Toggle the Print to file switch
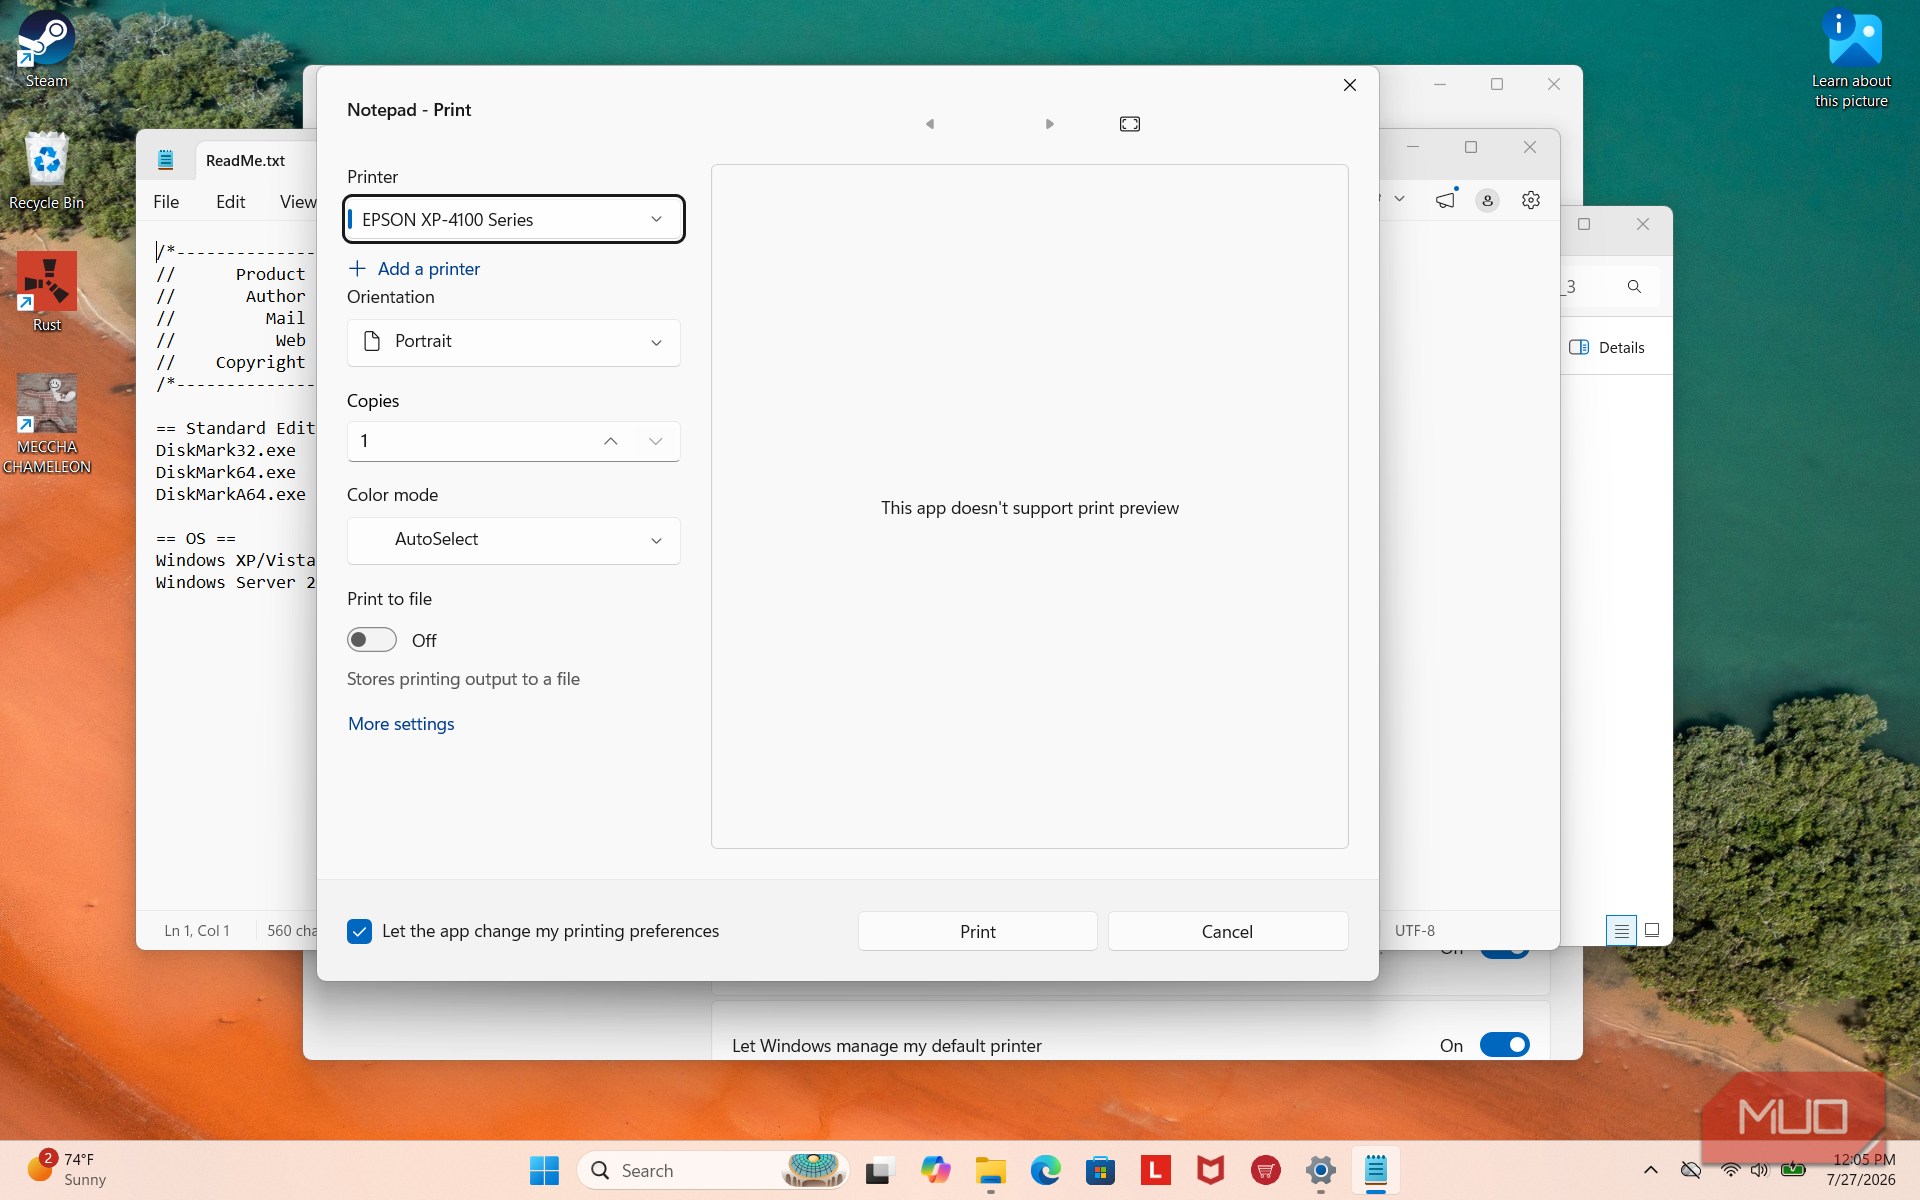The image size is (1920, 1200). pyautogui.click(x=372, y=640)
